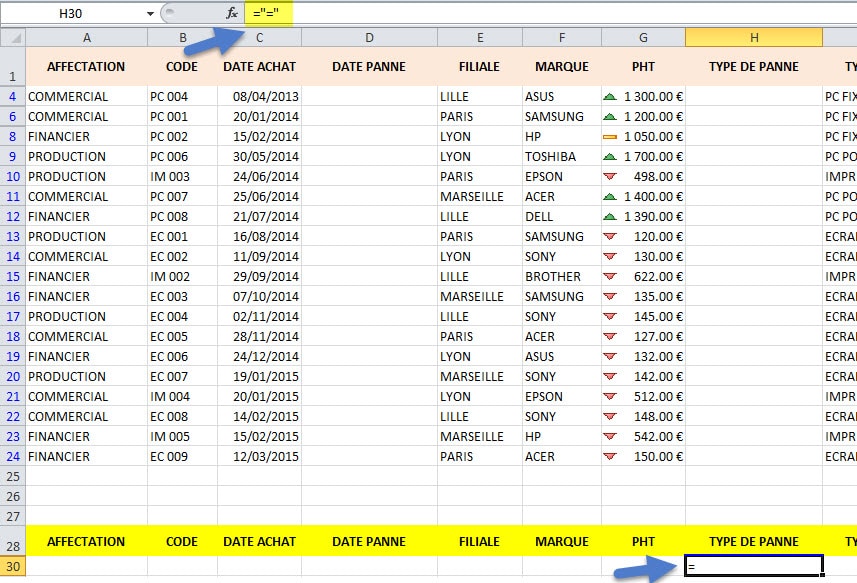Select row 15 header
857x583 pixels.
click(12, 277)
